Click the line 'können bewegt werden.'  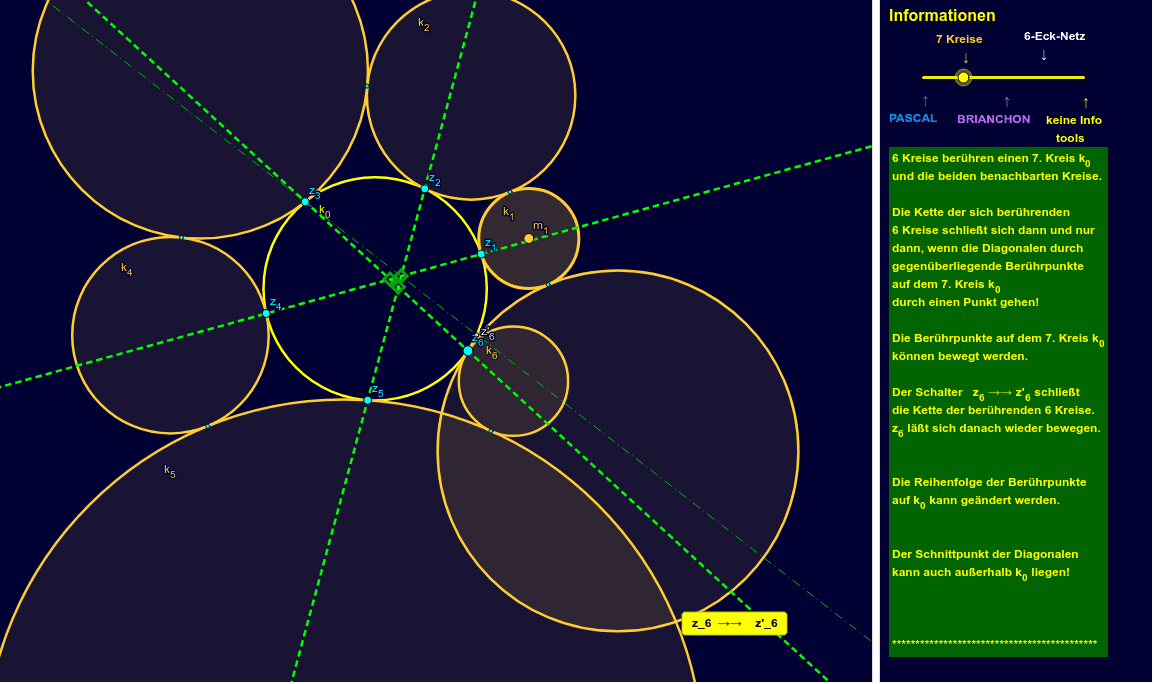click(960, 356)
